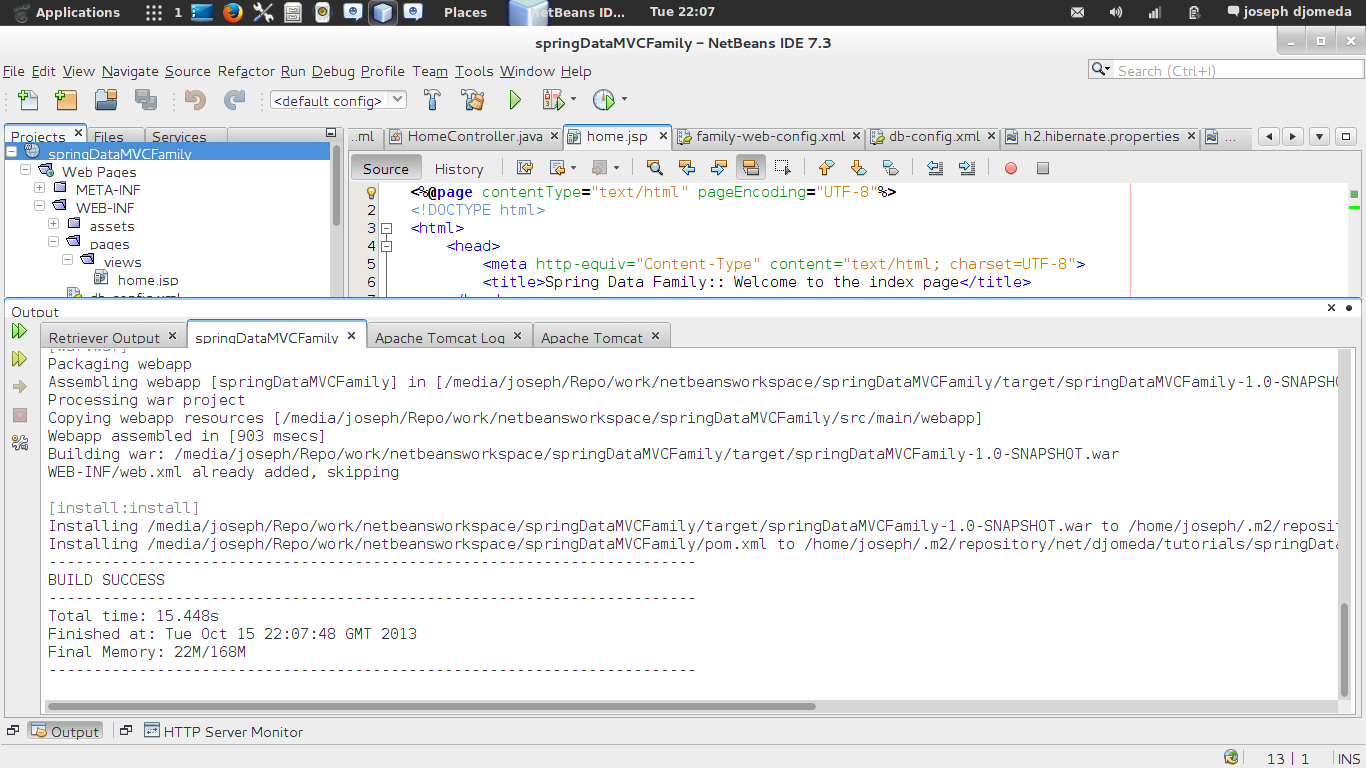Click the Last Edit editor toolbar icon
1366x768 pixels.
click(525, 168)
